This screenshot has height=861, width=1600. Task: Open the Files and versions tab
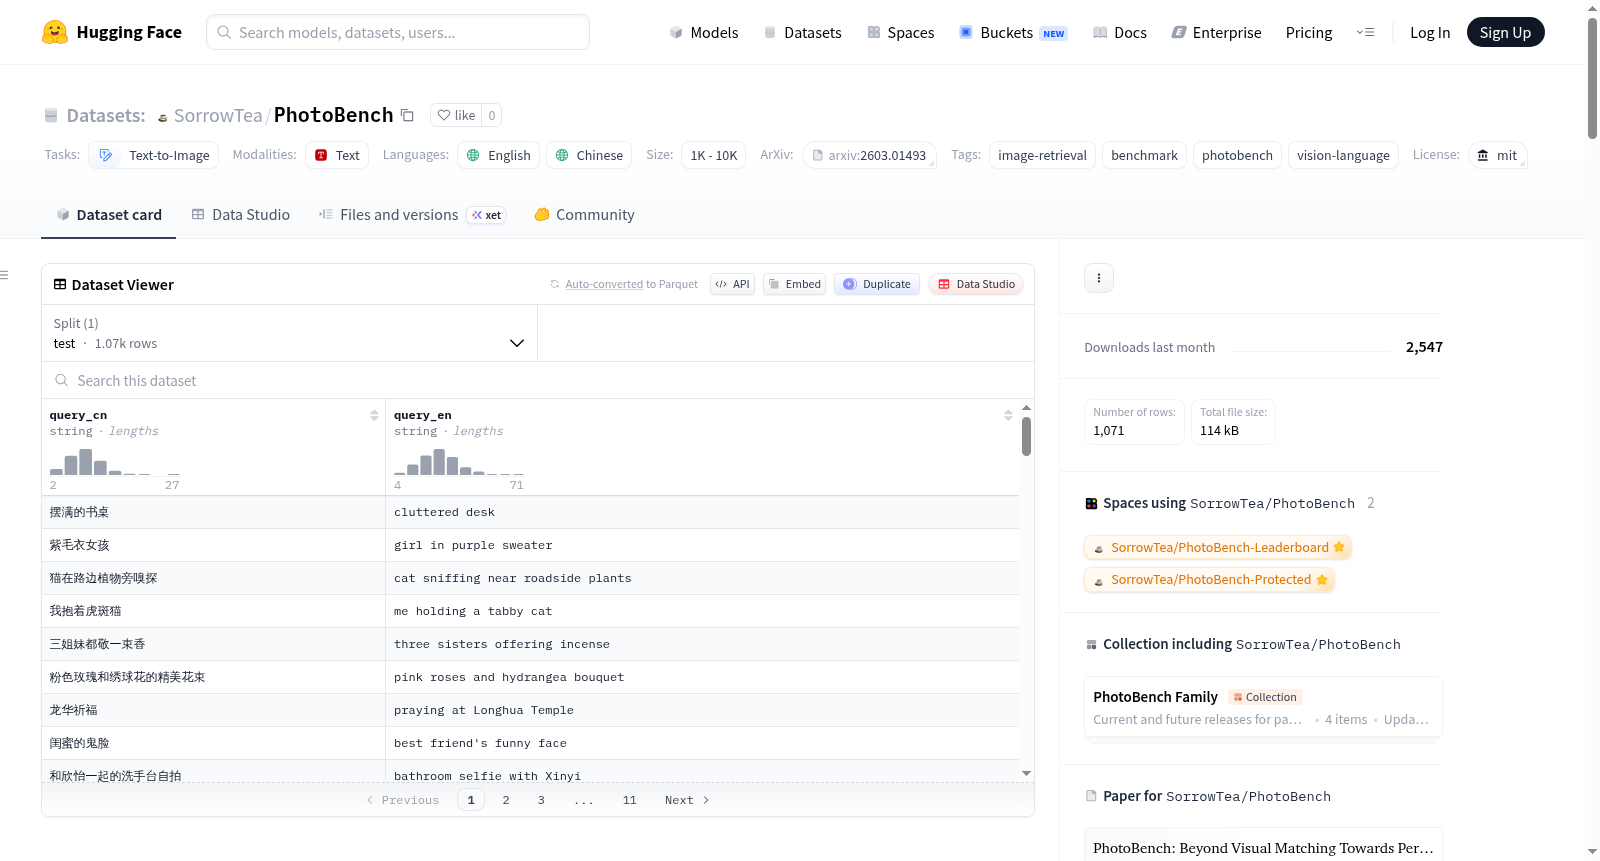point(412,215)
